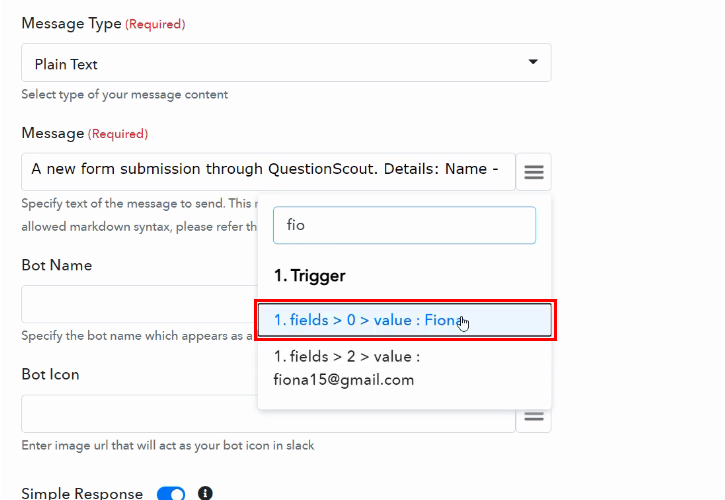Viewport: 725px width, 500px height.
Task: Click into the Message text field
Action: tap(268, 172)
